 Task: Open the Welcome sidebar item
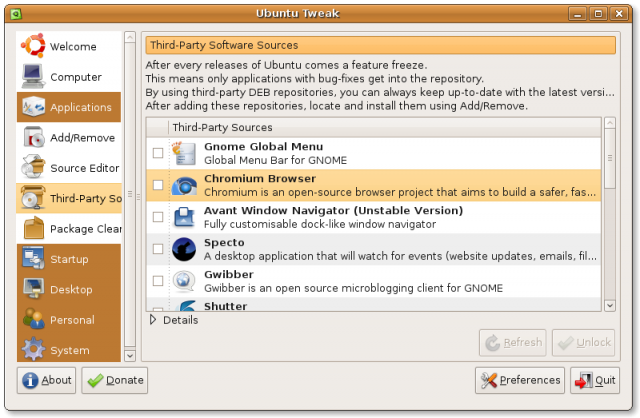[x=69, y=46]
